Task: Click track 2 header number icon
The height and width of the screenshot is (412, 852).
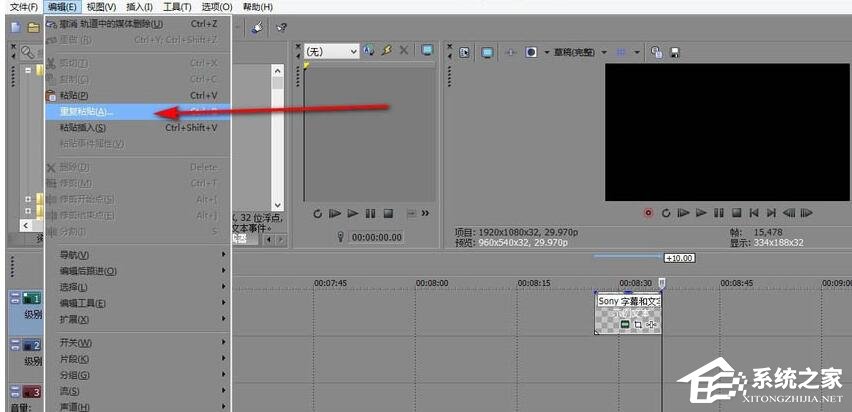Action: pos(31,346)
